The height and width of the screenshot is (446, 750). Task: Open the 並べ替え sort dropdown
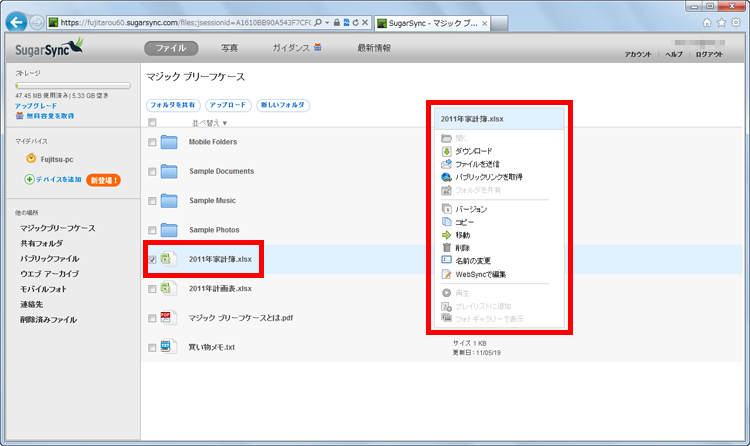coord(210,123)
